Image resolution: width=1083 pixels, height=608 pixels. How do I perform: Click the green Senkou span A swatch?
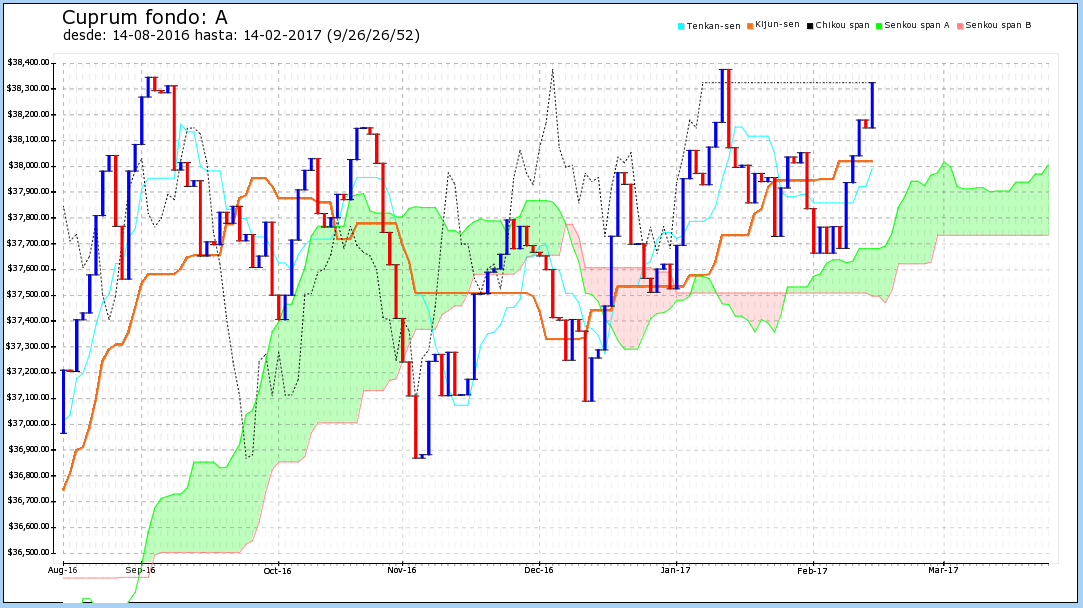pyautogui.click(x=879, y=26)
